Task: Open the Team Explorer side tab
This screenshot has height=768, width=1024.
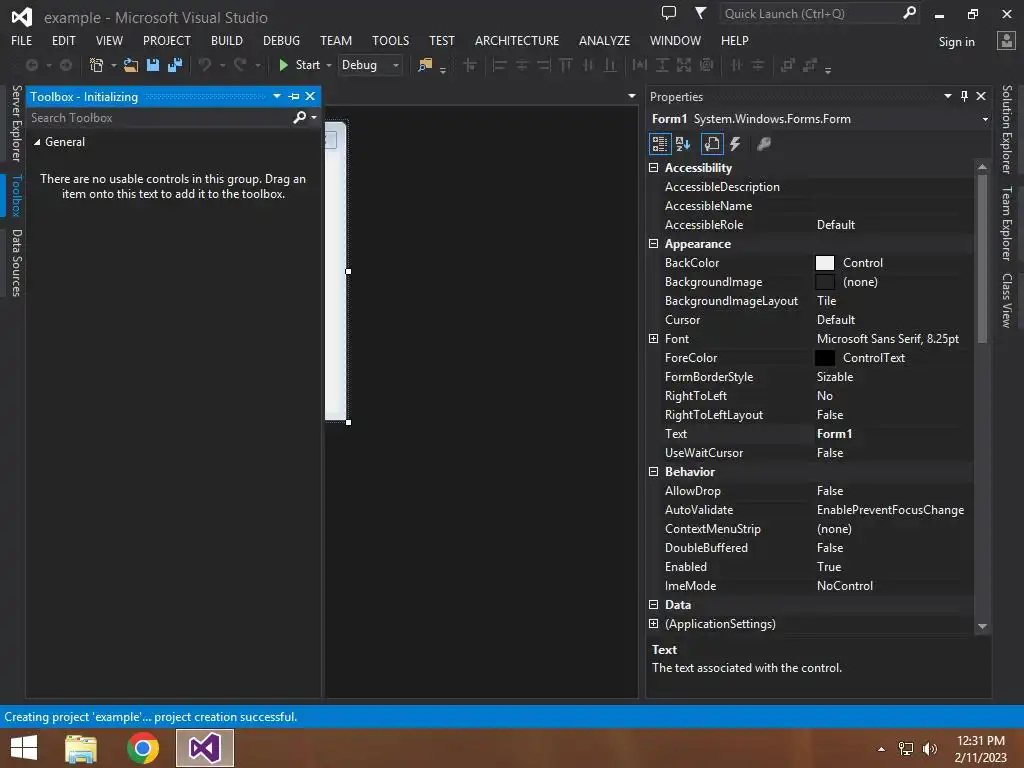Action: [x=1007, y=223]
